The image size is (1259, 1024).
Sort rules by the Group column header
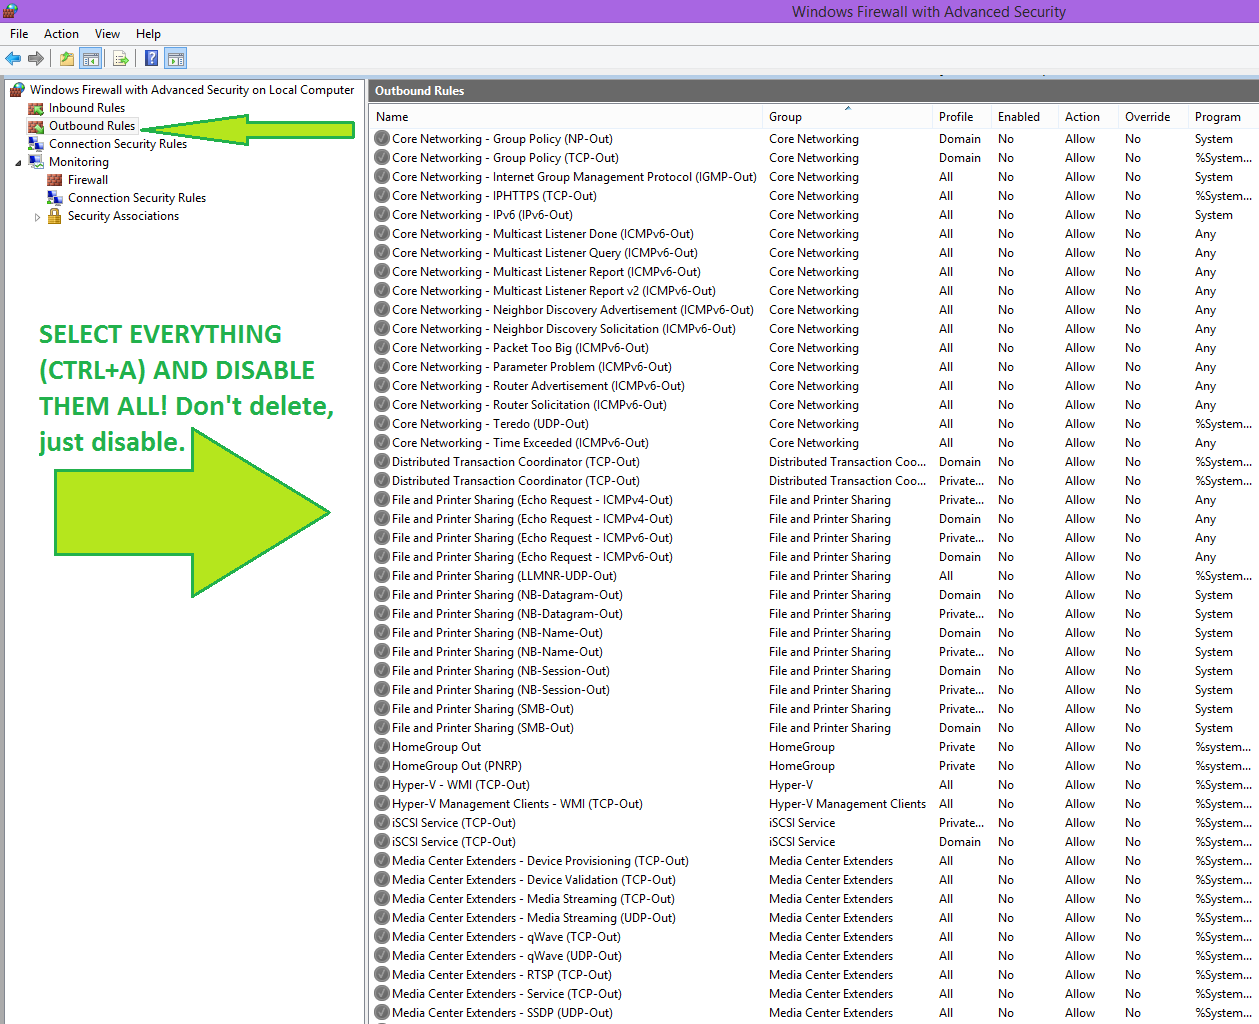click(x=847, y=117)
